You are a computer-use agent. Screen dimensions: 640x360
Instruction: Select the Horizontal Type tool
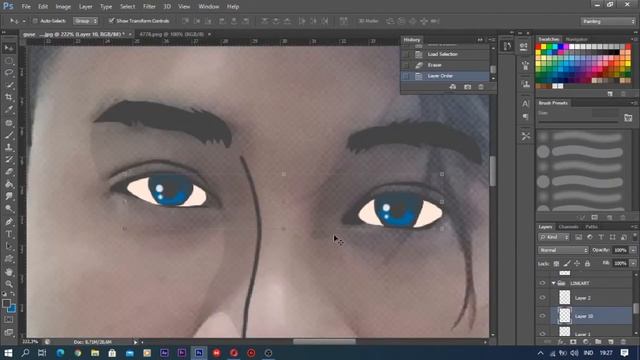click(9, 234)
